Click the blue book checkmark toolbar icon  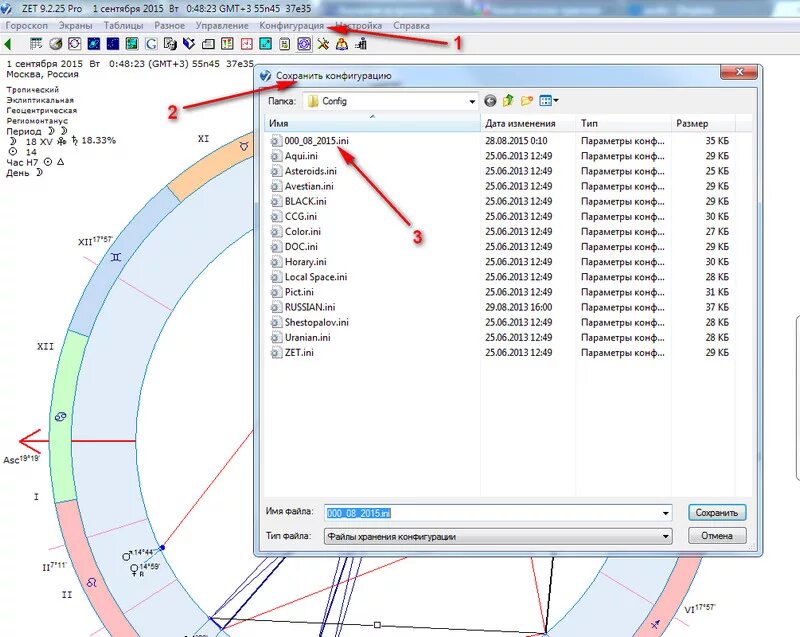point(189,44)
